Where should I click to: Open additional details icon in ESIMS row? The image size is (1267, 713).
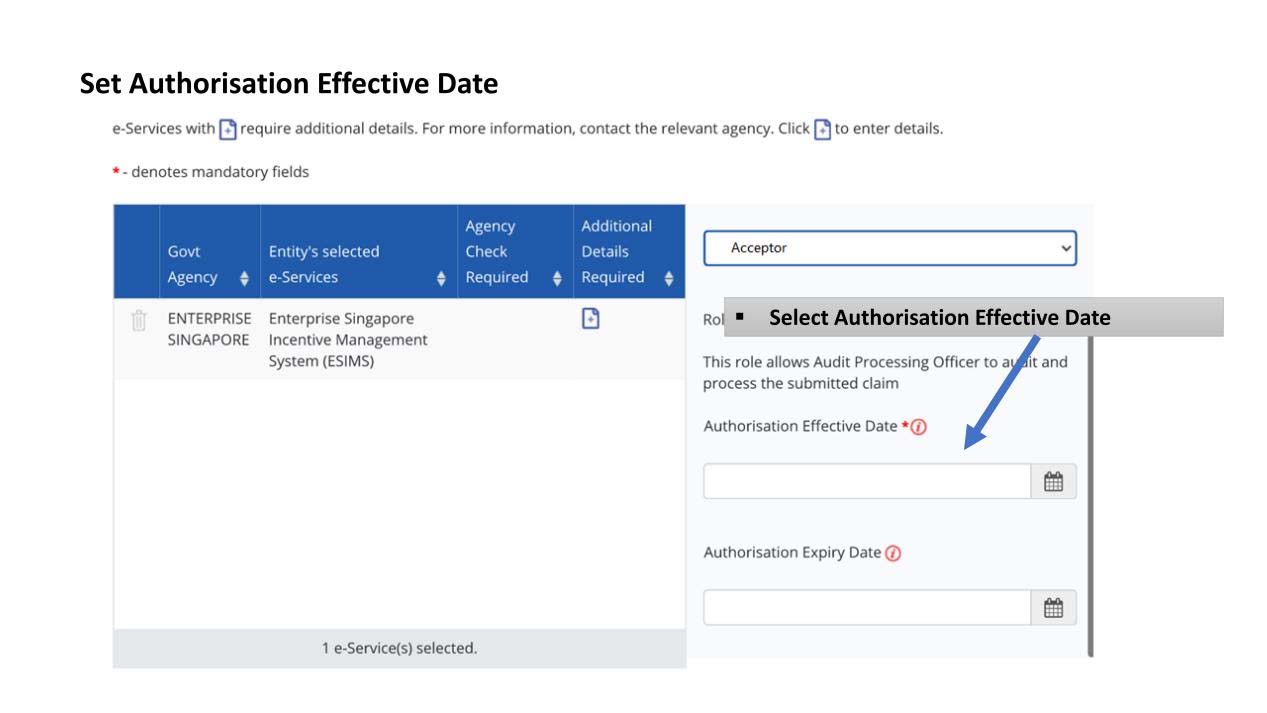coord(591,319)
